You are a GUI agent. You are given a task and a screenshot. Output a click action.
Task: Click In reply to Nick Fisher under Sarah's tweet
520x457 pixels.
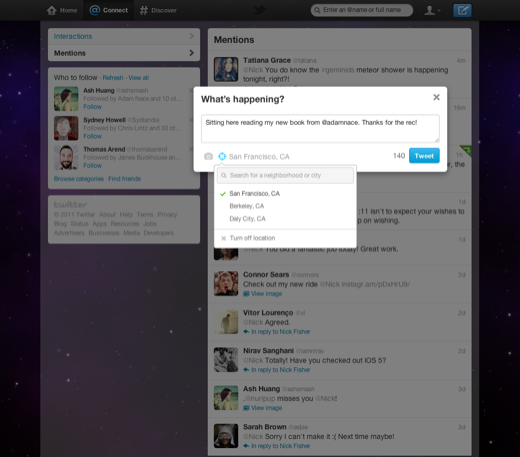pos(277,446)
